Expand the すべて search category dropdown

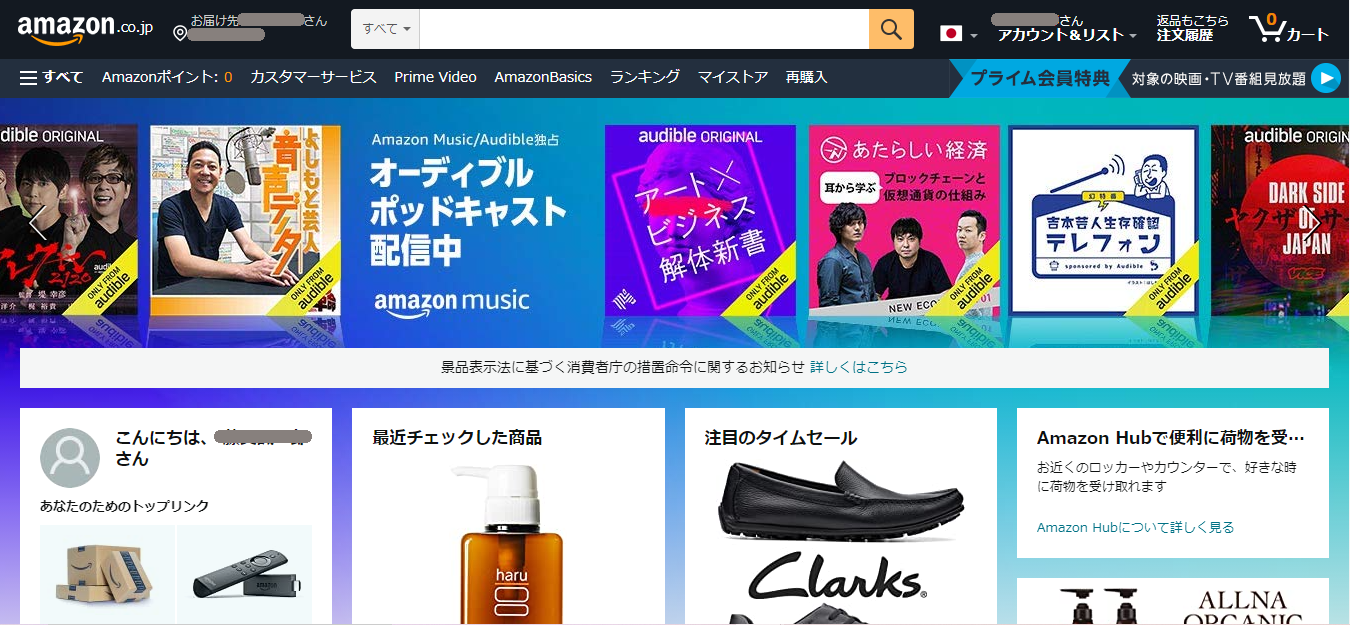coord(386,29)
